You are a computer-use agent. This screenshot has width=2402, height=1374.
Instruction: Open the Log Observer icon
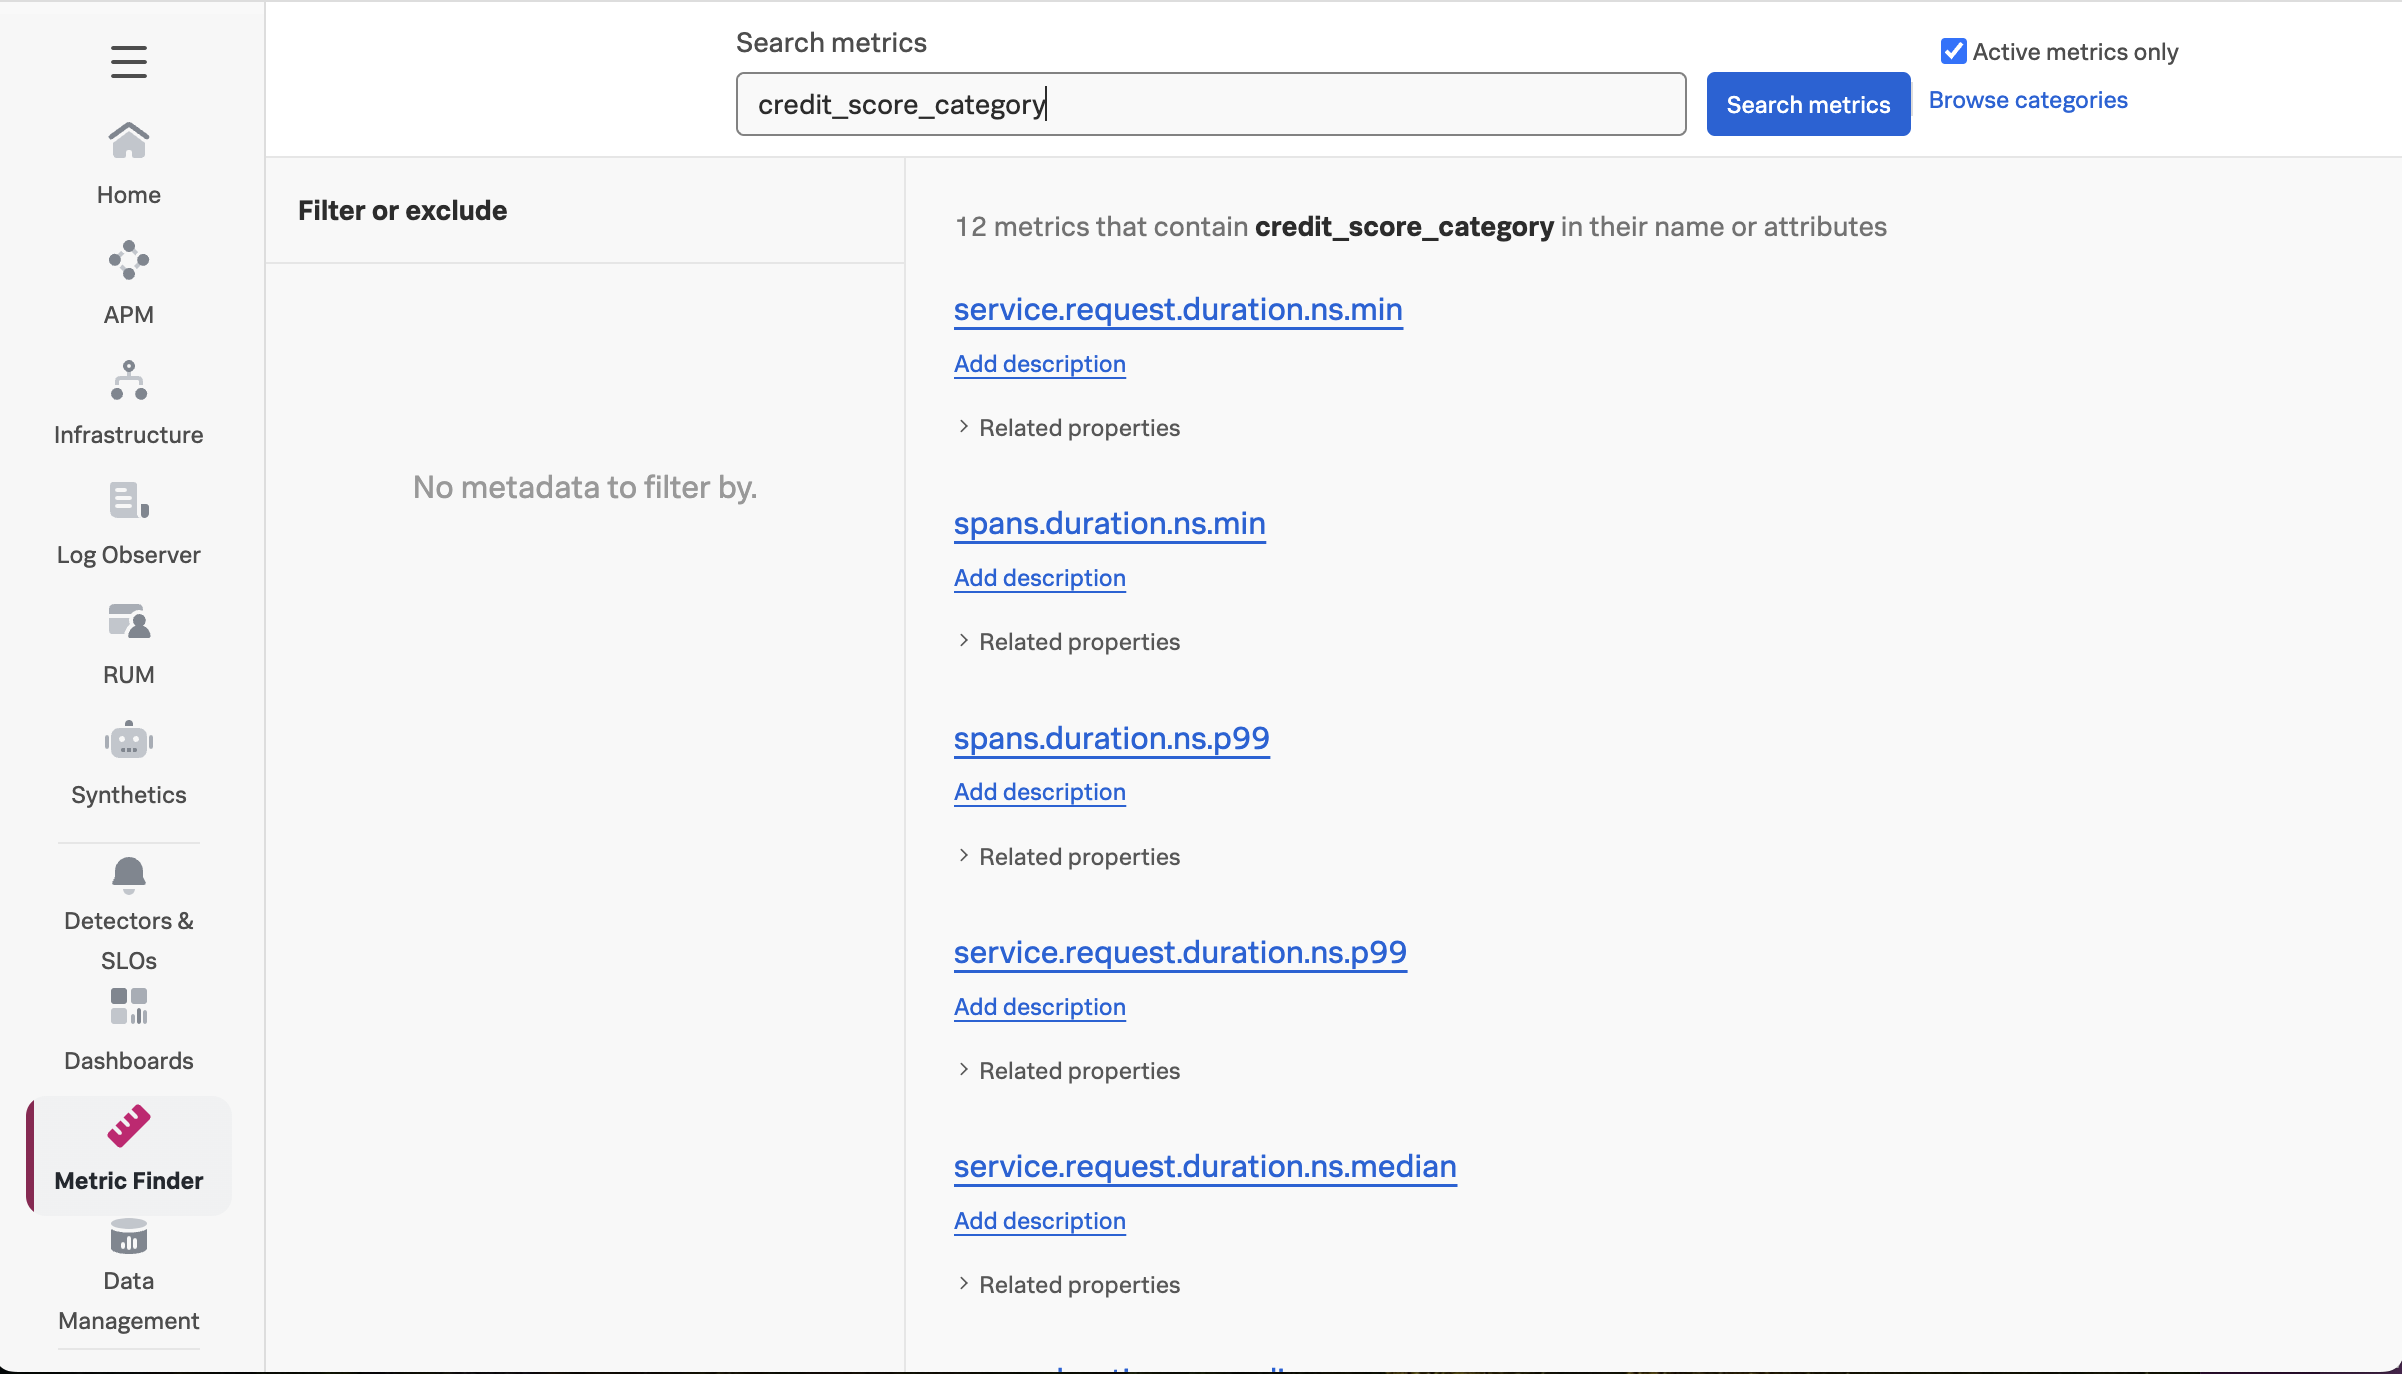coord(128,501)
